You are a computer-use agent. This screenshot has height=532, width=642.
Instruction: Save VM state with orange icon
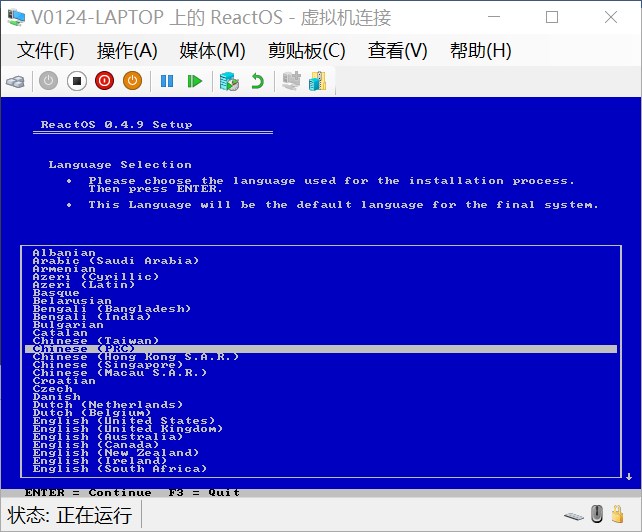[132, 81]
